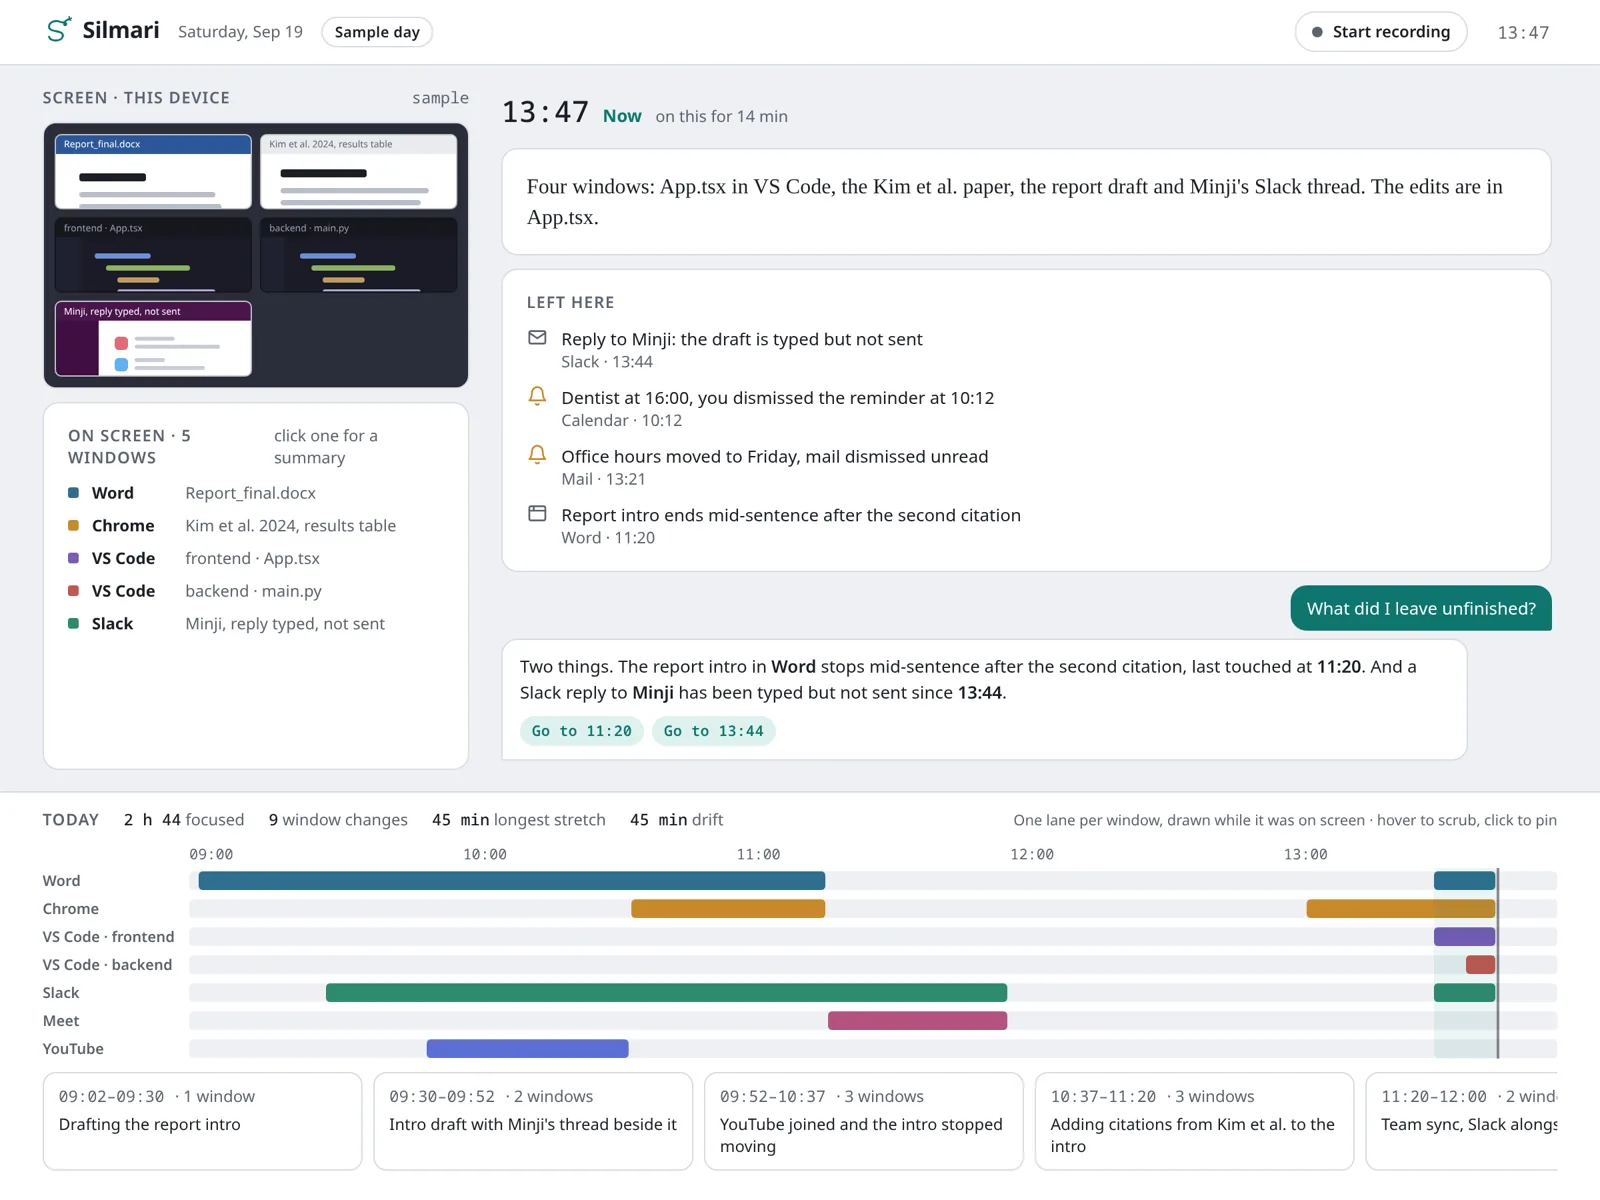Image resolution: width=1600 pixels, height=1200 pixels.
Task: Click the VS Code backend red bar
Action: pos(1480,965)
